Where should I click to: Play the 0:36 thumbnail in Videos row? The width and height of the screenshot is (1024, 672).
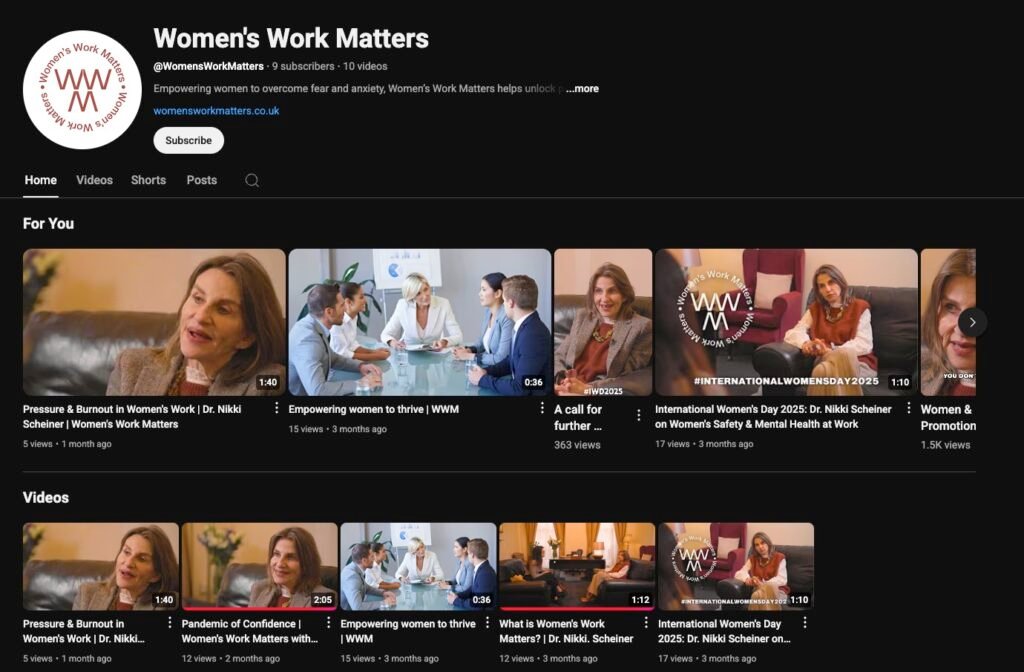(x=418, y=566)
